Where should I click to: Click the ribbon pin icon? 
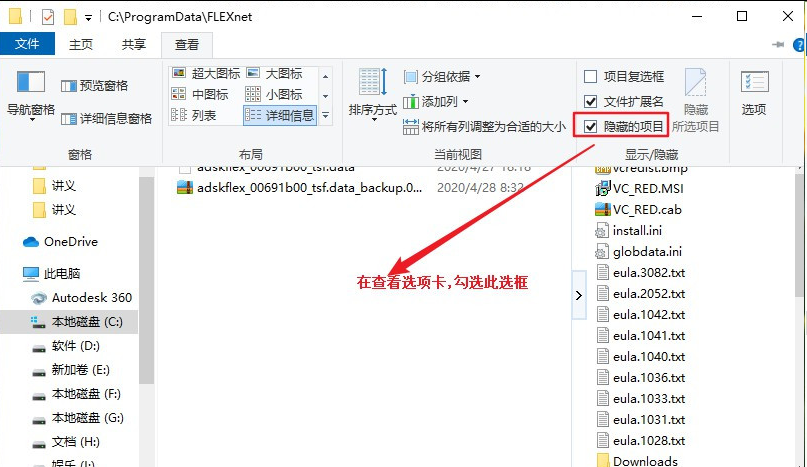778,45
